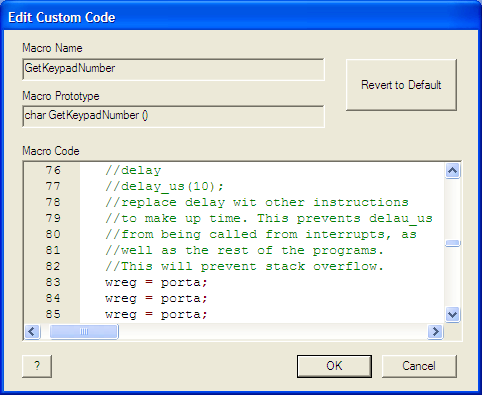Image resolution: width=482 pixels, height=395 pixels.
Task: Click the scroll left arrow below code
Action: [x=32, y=332]
